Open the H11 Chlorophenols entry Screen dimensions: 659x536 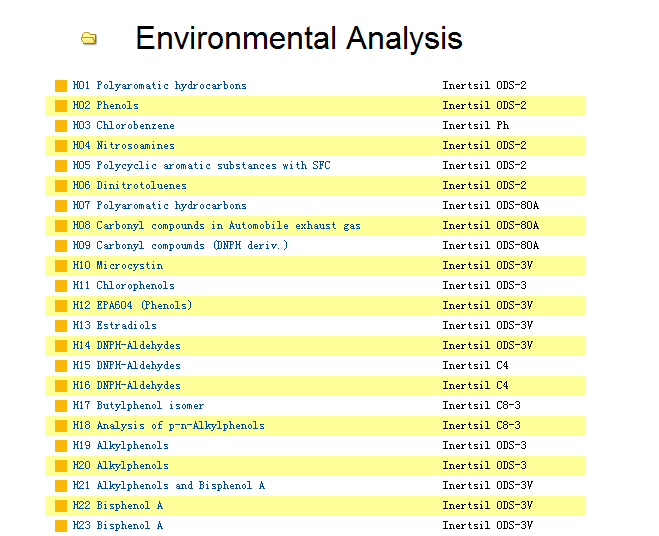tap(124, 285)
